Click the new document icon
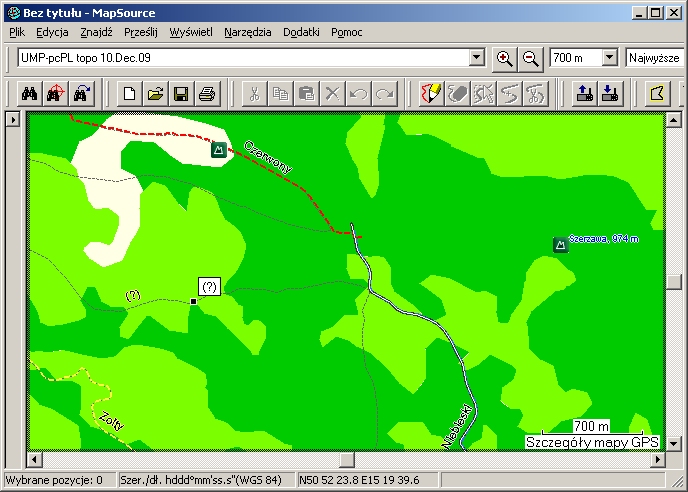The image size is (688, 492). [129, 94]
